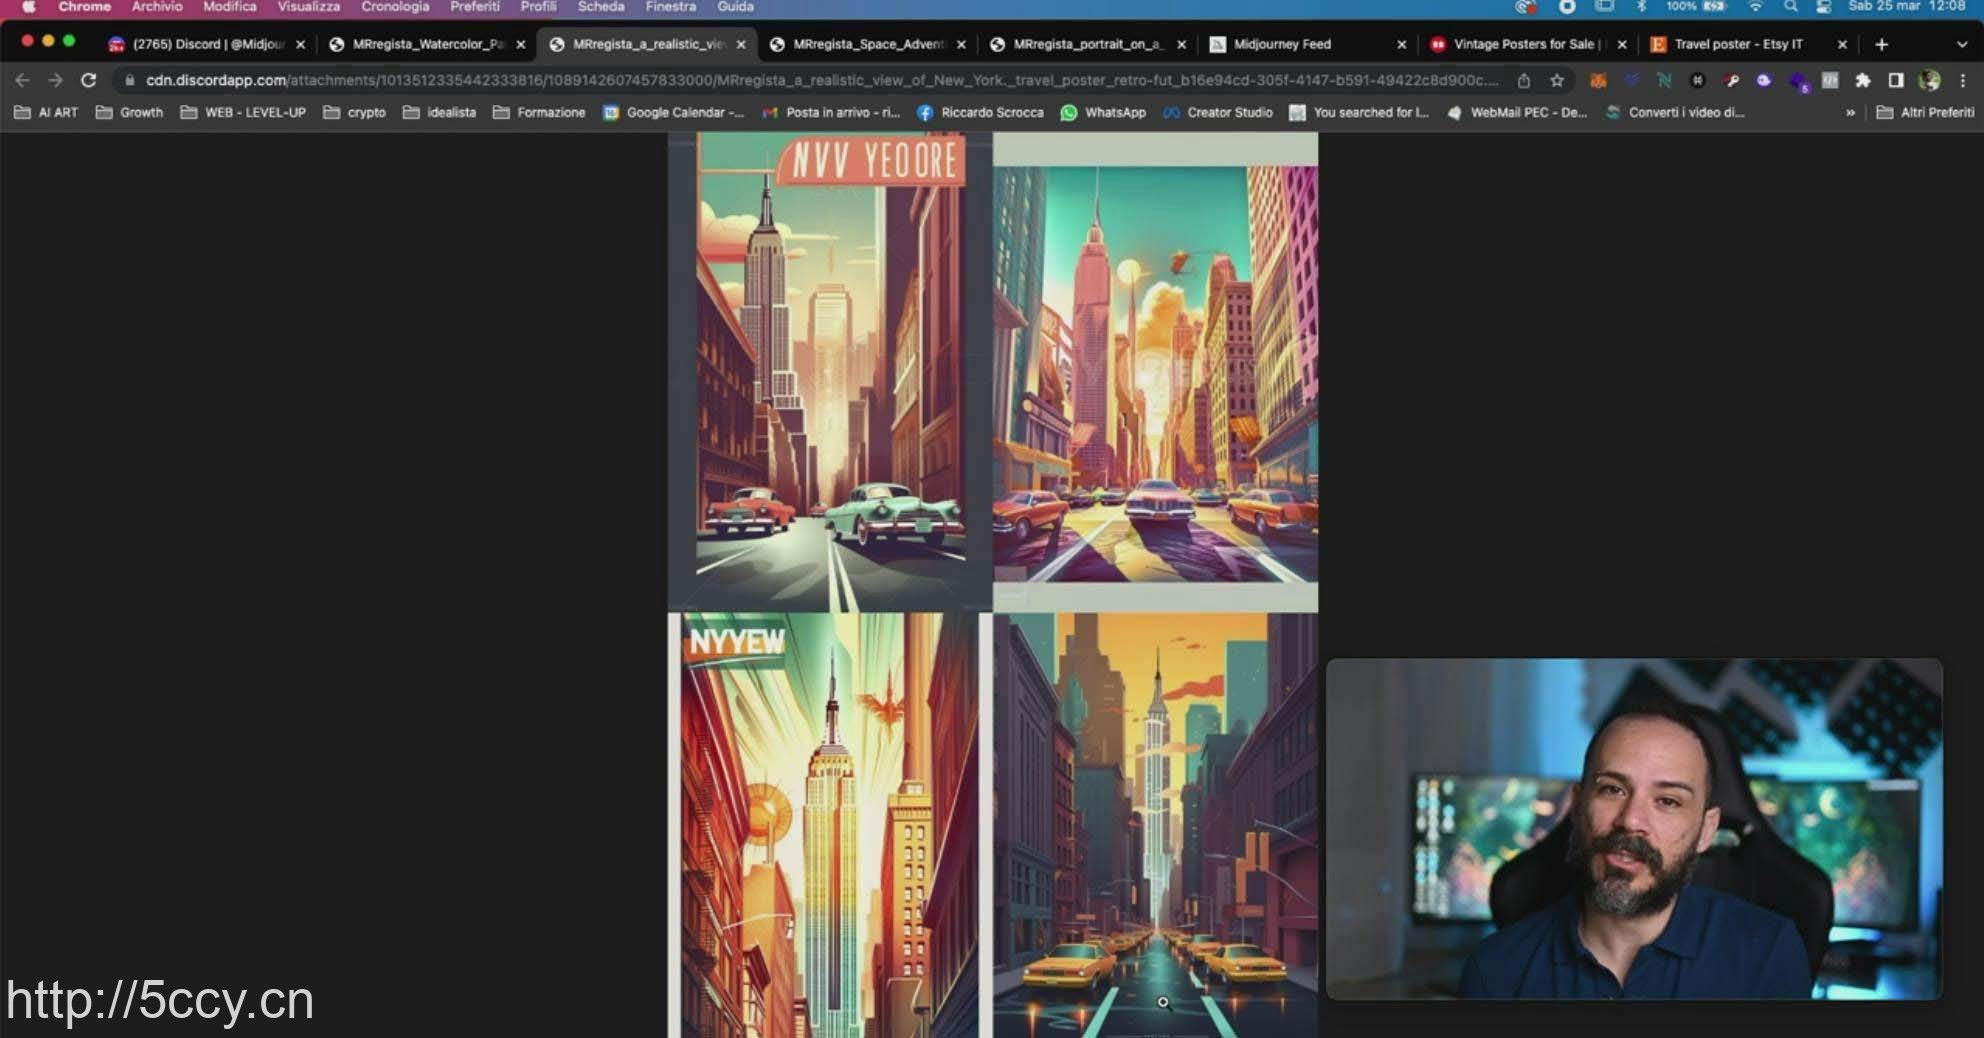Screen dimensions: 1984x1038
Task: Go forward to the next page
Action: pos(55,80)
